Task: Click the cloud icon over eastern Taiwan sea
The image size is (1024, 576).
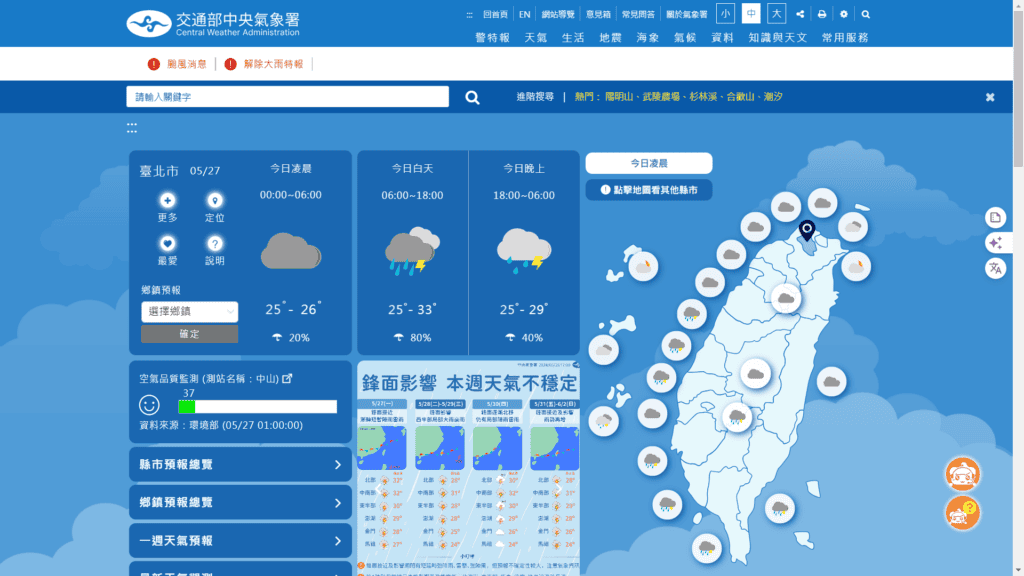Action: pyautogui.click(x=831, y=381)
